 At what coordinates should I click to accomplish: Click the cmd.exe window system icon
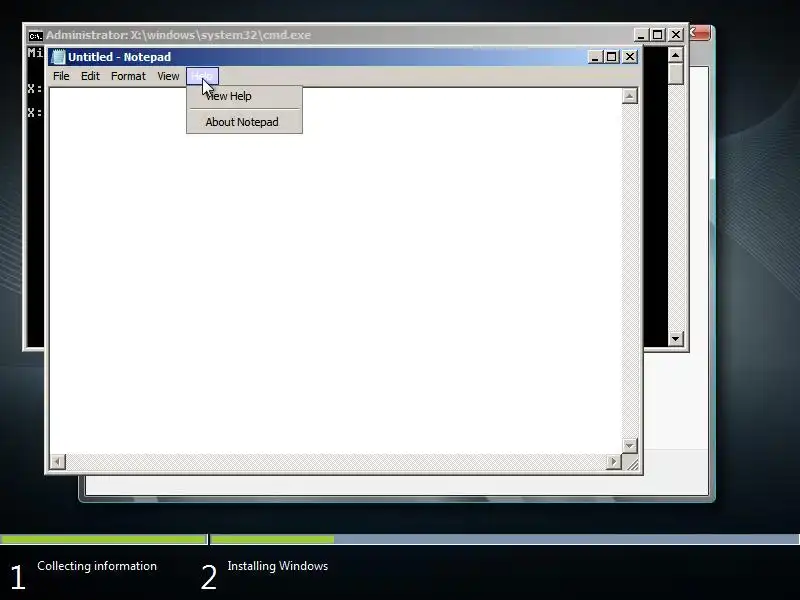[35, 36]
